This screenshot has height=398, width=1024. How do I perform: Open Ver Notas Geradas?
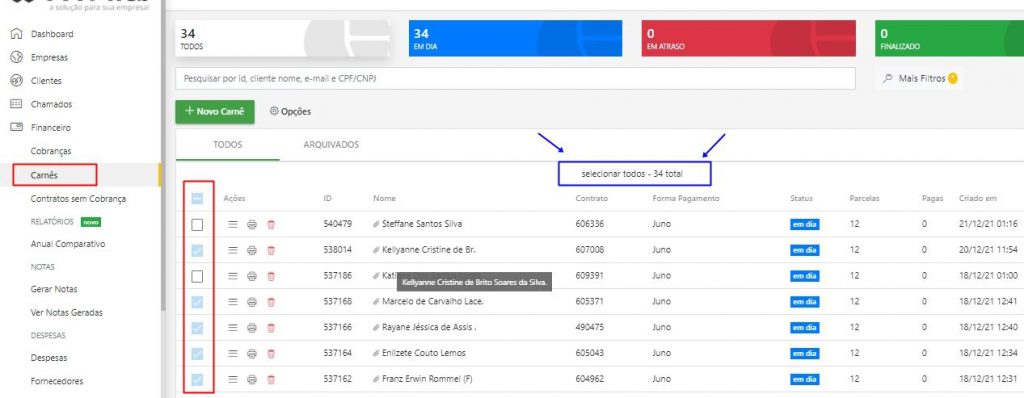[x=67, y=312]
